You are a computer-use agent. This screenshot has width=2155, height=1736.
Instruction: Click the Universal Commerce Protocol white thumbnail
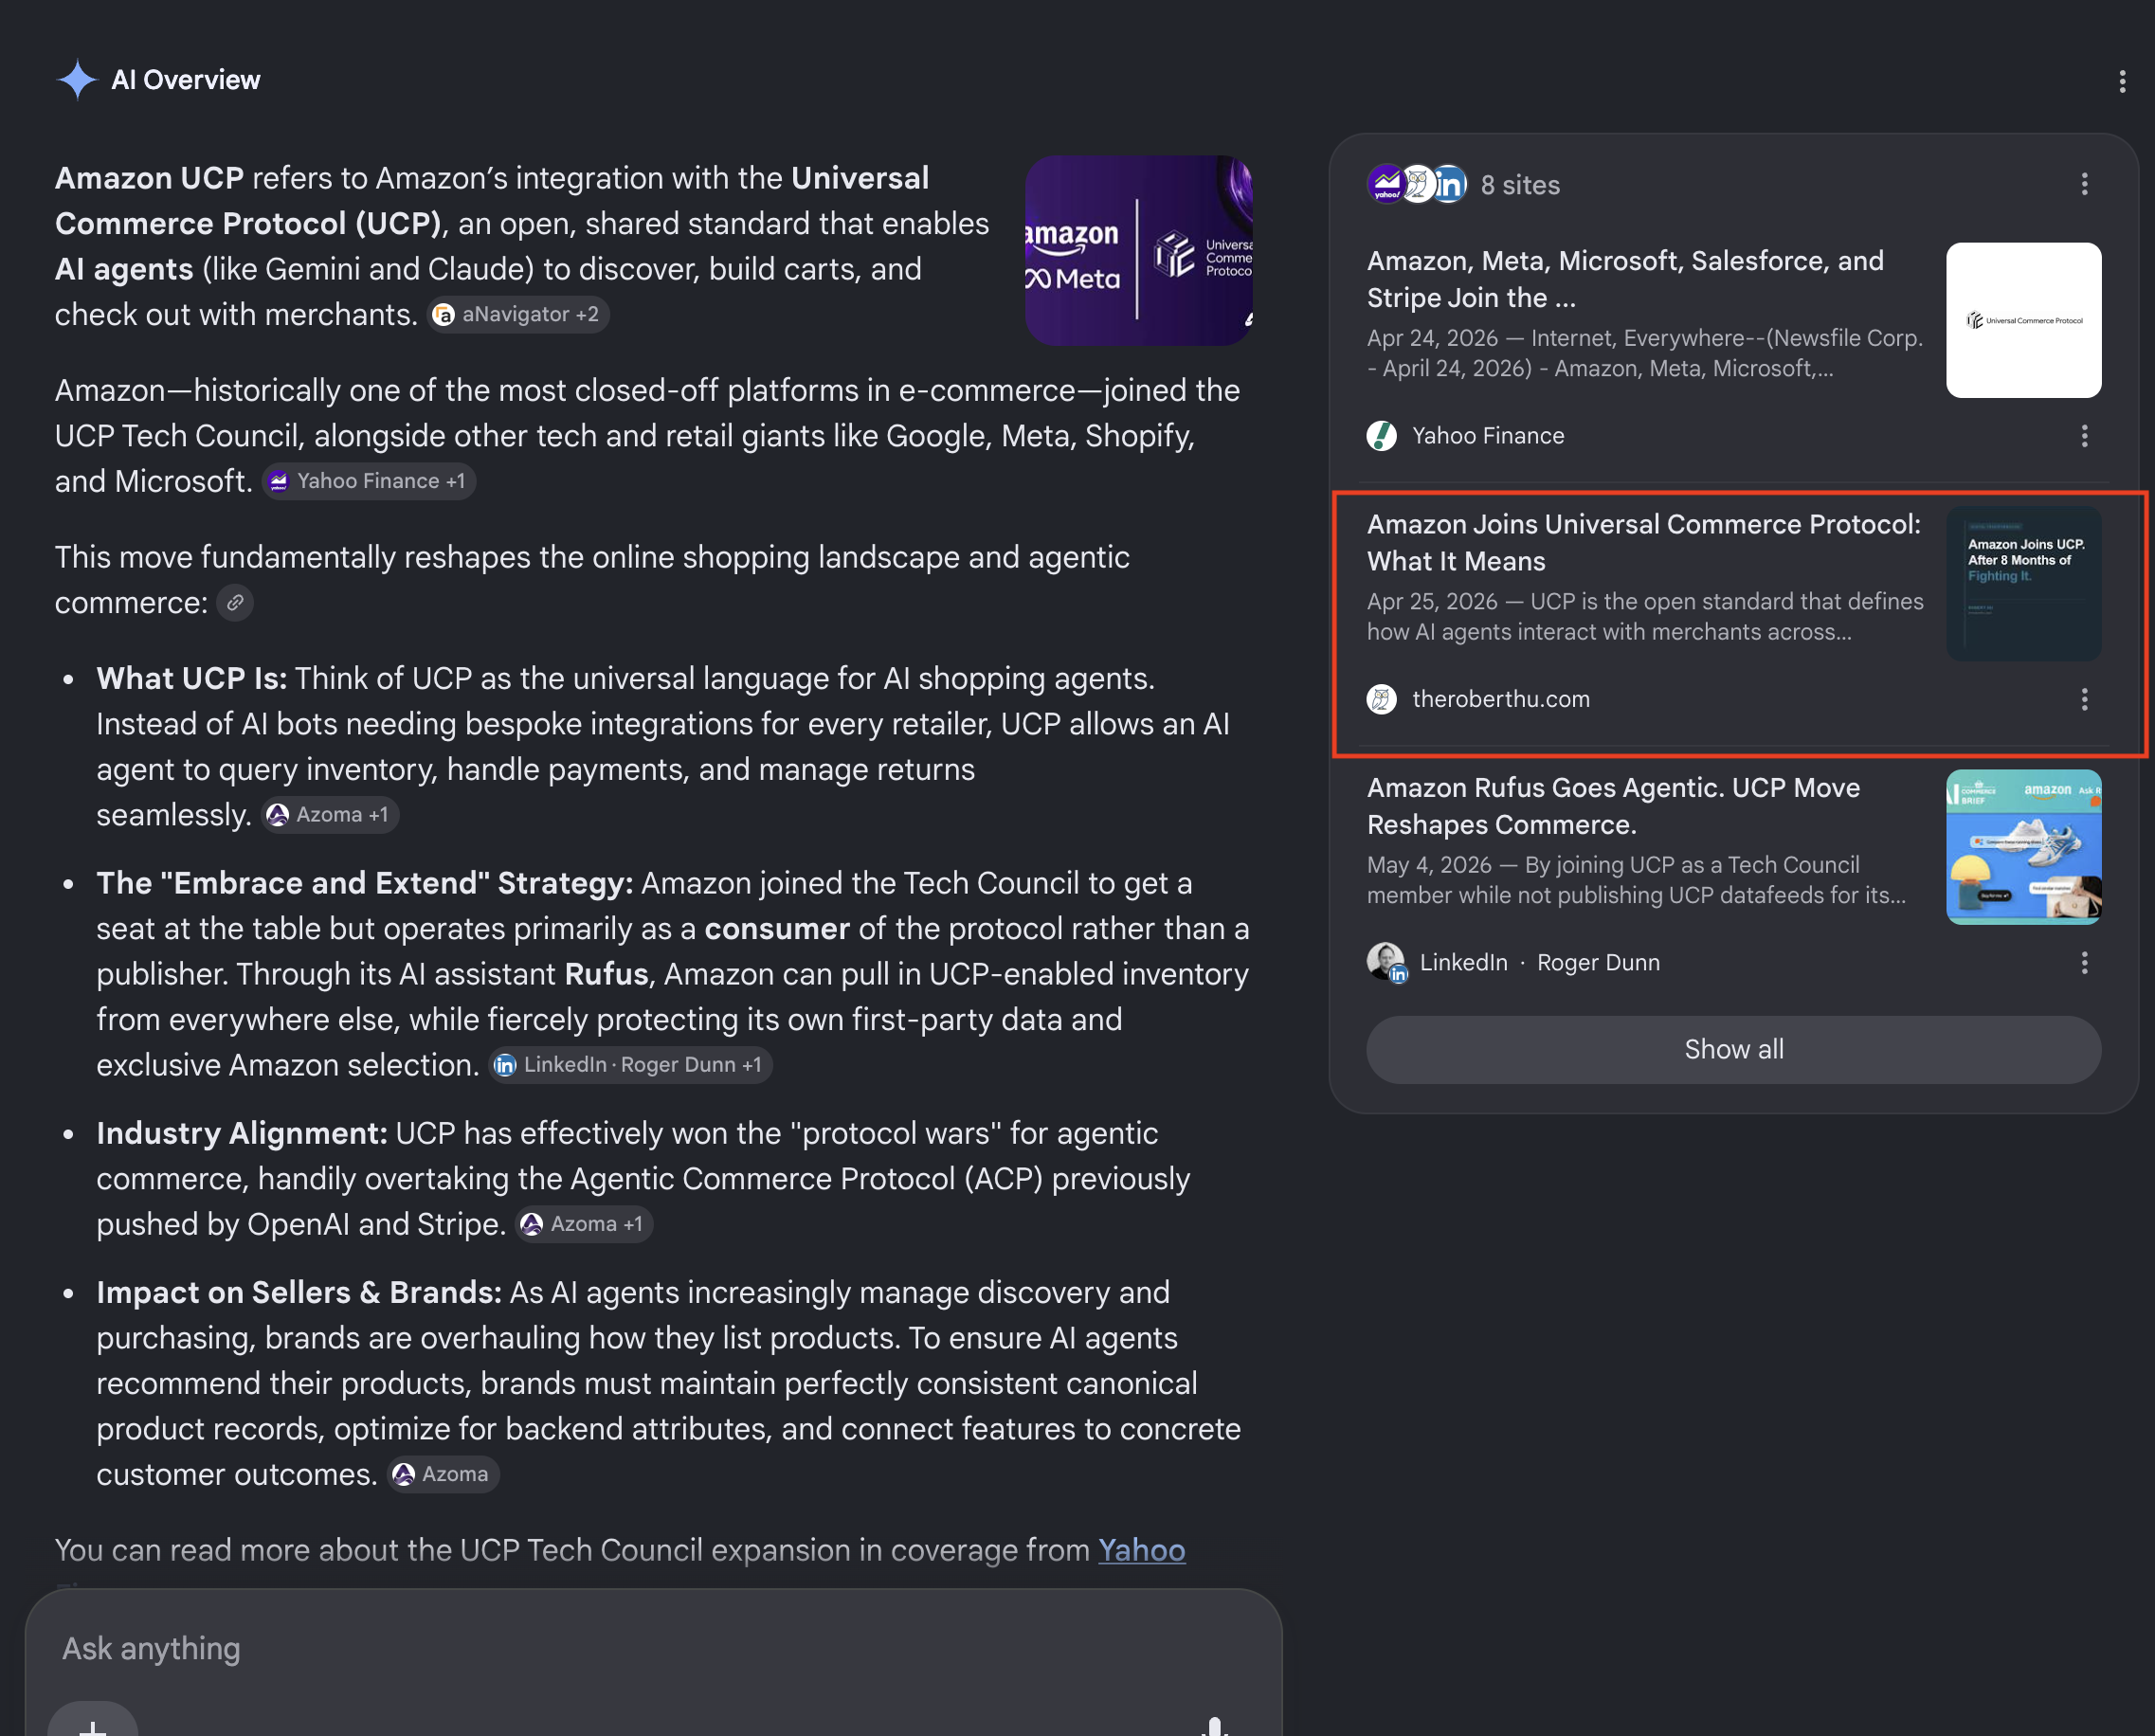pos(2023,320)
